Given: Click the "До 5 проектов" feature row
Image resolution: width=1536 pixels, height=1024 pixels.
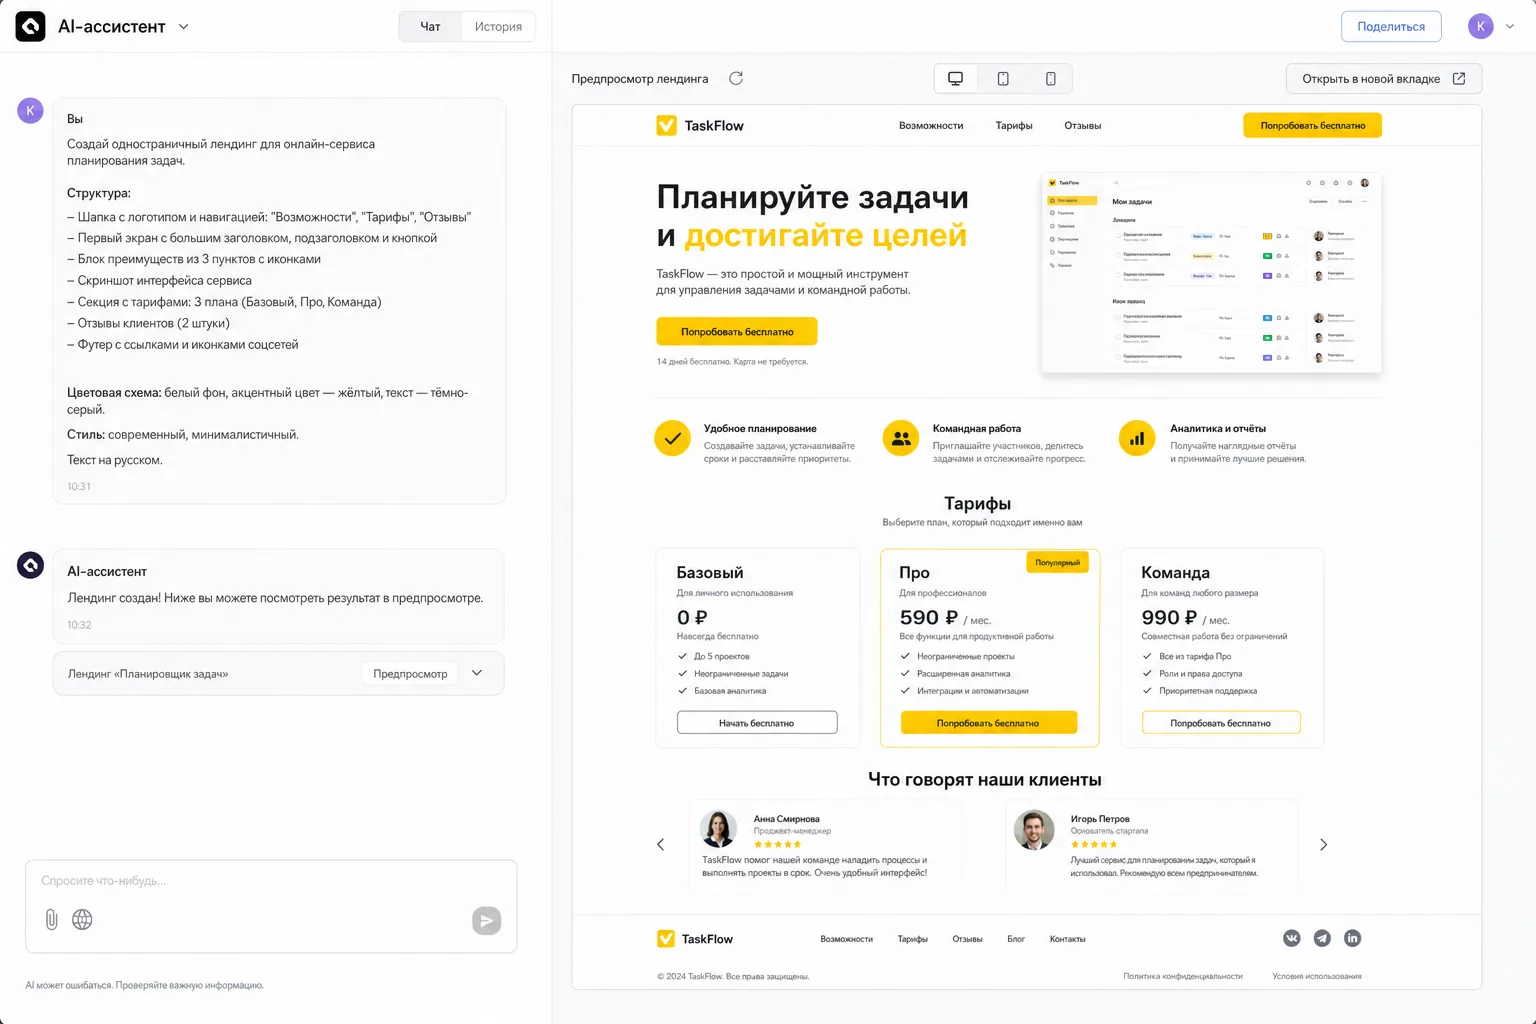Looking at the screenshot, I should (714, 656).
